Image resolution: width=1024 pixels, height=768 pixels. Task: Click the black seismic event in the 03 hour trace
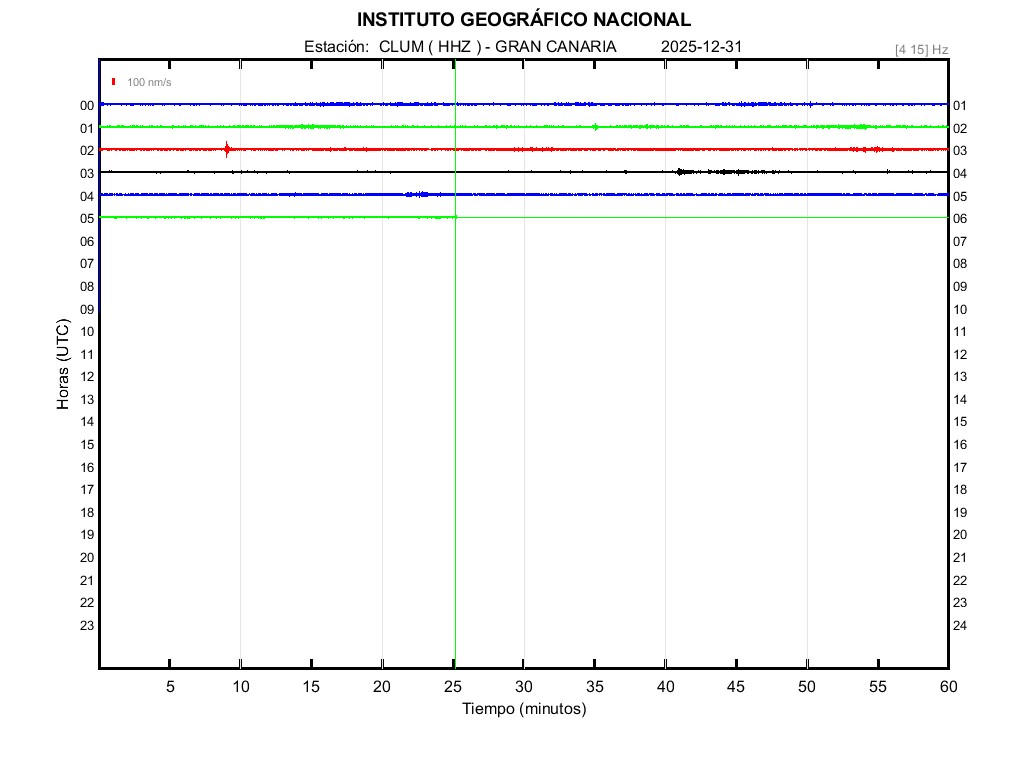[x=684, y=172]
